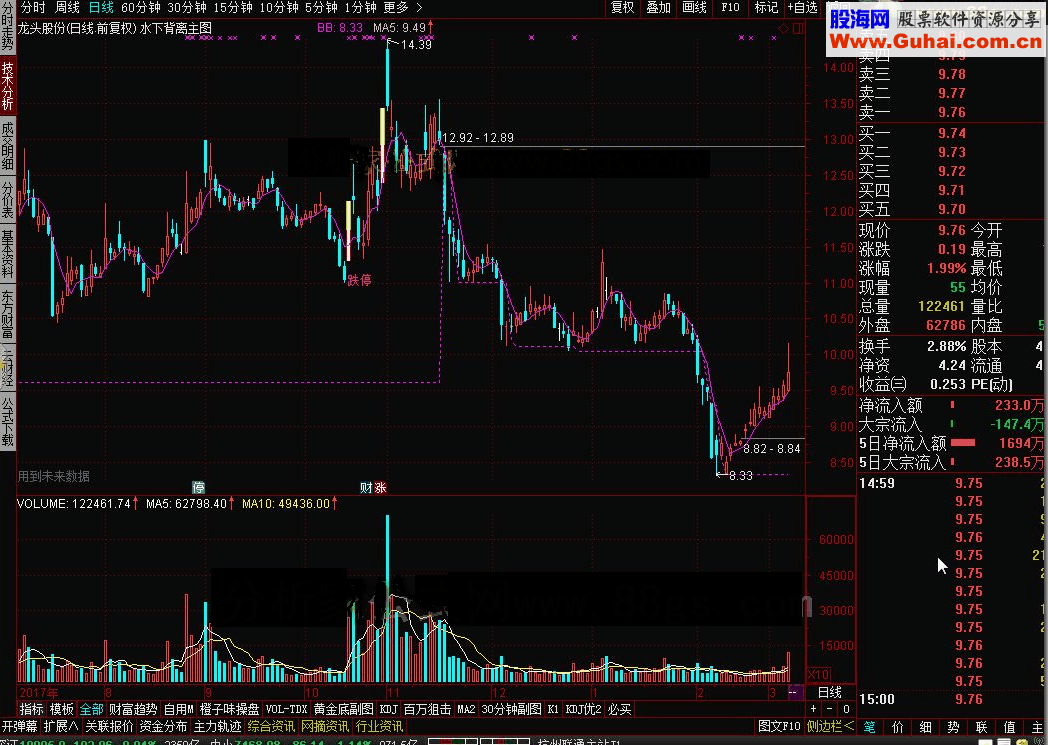1048x745 pixels.
Task: Open 技术分析 in left sidebar
Action: (x=7, y=86)
